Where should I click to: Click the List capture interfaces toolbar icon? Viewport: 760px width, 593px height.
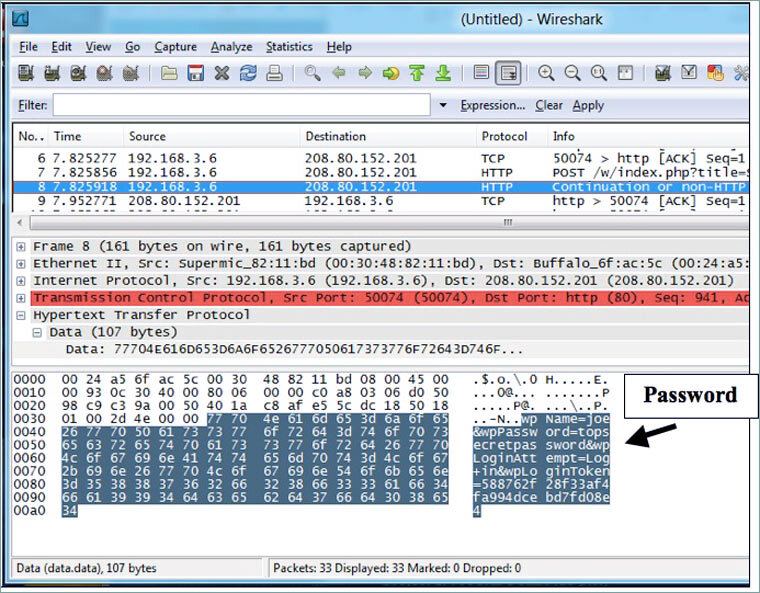click(26, 73)
